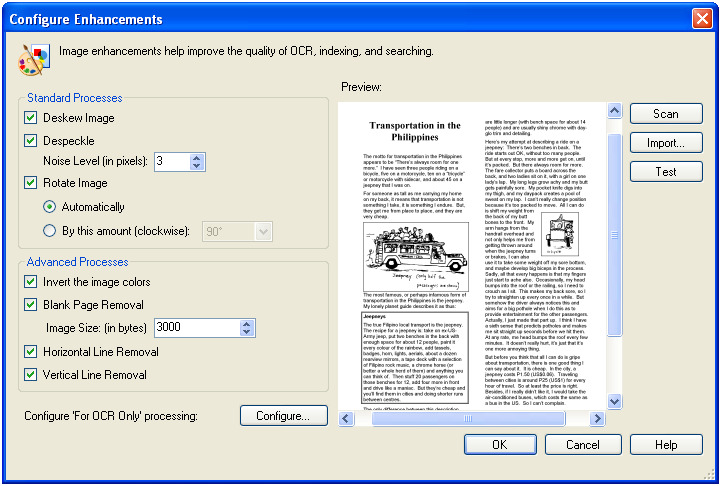This screenshot has height=486, width=722.
Task: Disable Horizontal Line Removal
Action: coord(30,351)
